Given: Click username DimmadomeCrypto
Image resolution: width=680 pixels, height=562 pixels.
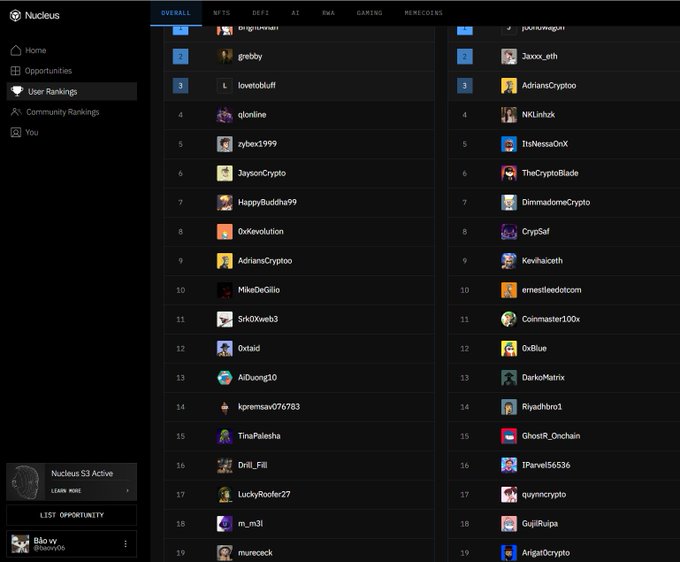Looking at the screenshot, I should coord(556,203).
